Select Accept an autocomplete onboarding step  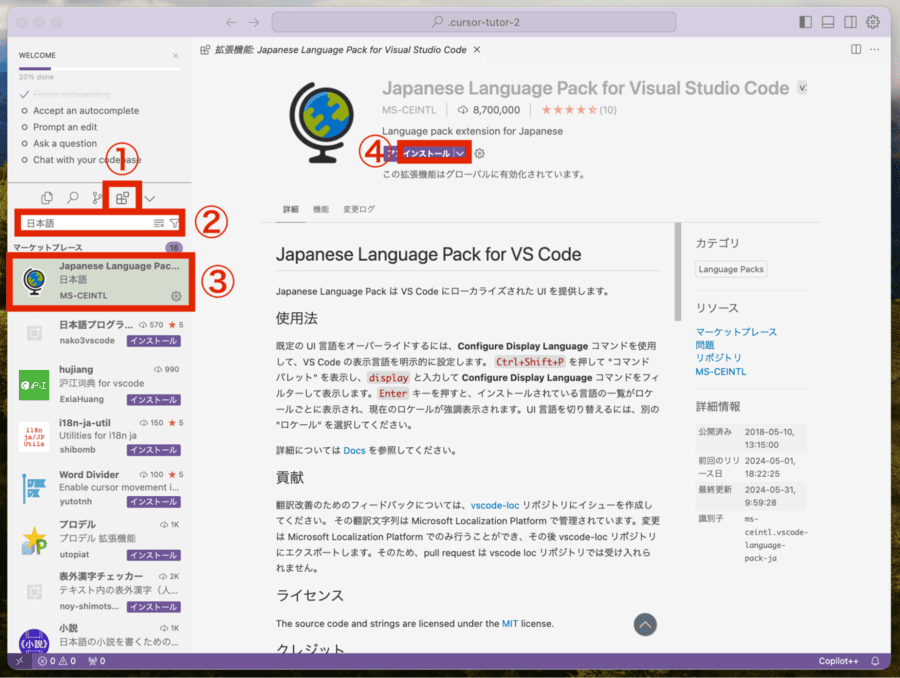click(86, 111)
